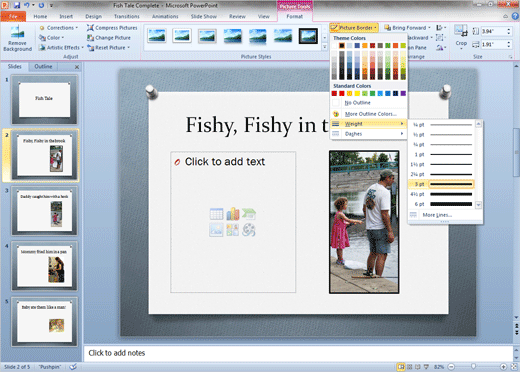Image resolution: width=520 pixels, height=372 pixels.
Task: Pick the red standard color swatch
Action: point(342,93)
